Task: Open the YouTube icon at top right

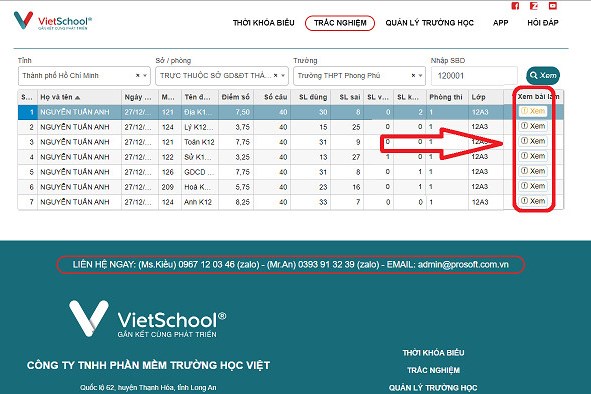Action: click(553, 6)
